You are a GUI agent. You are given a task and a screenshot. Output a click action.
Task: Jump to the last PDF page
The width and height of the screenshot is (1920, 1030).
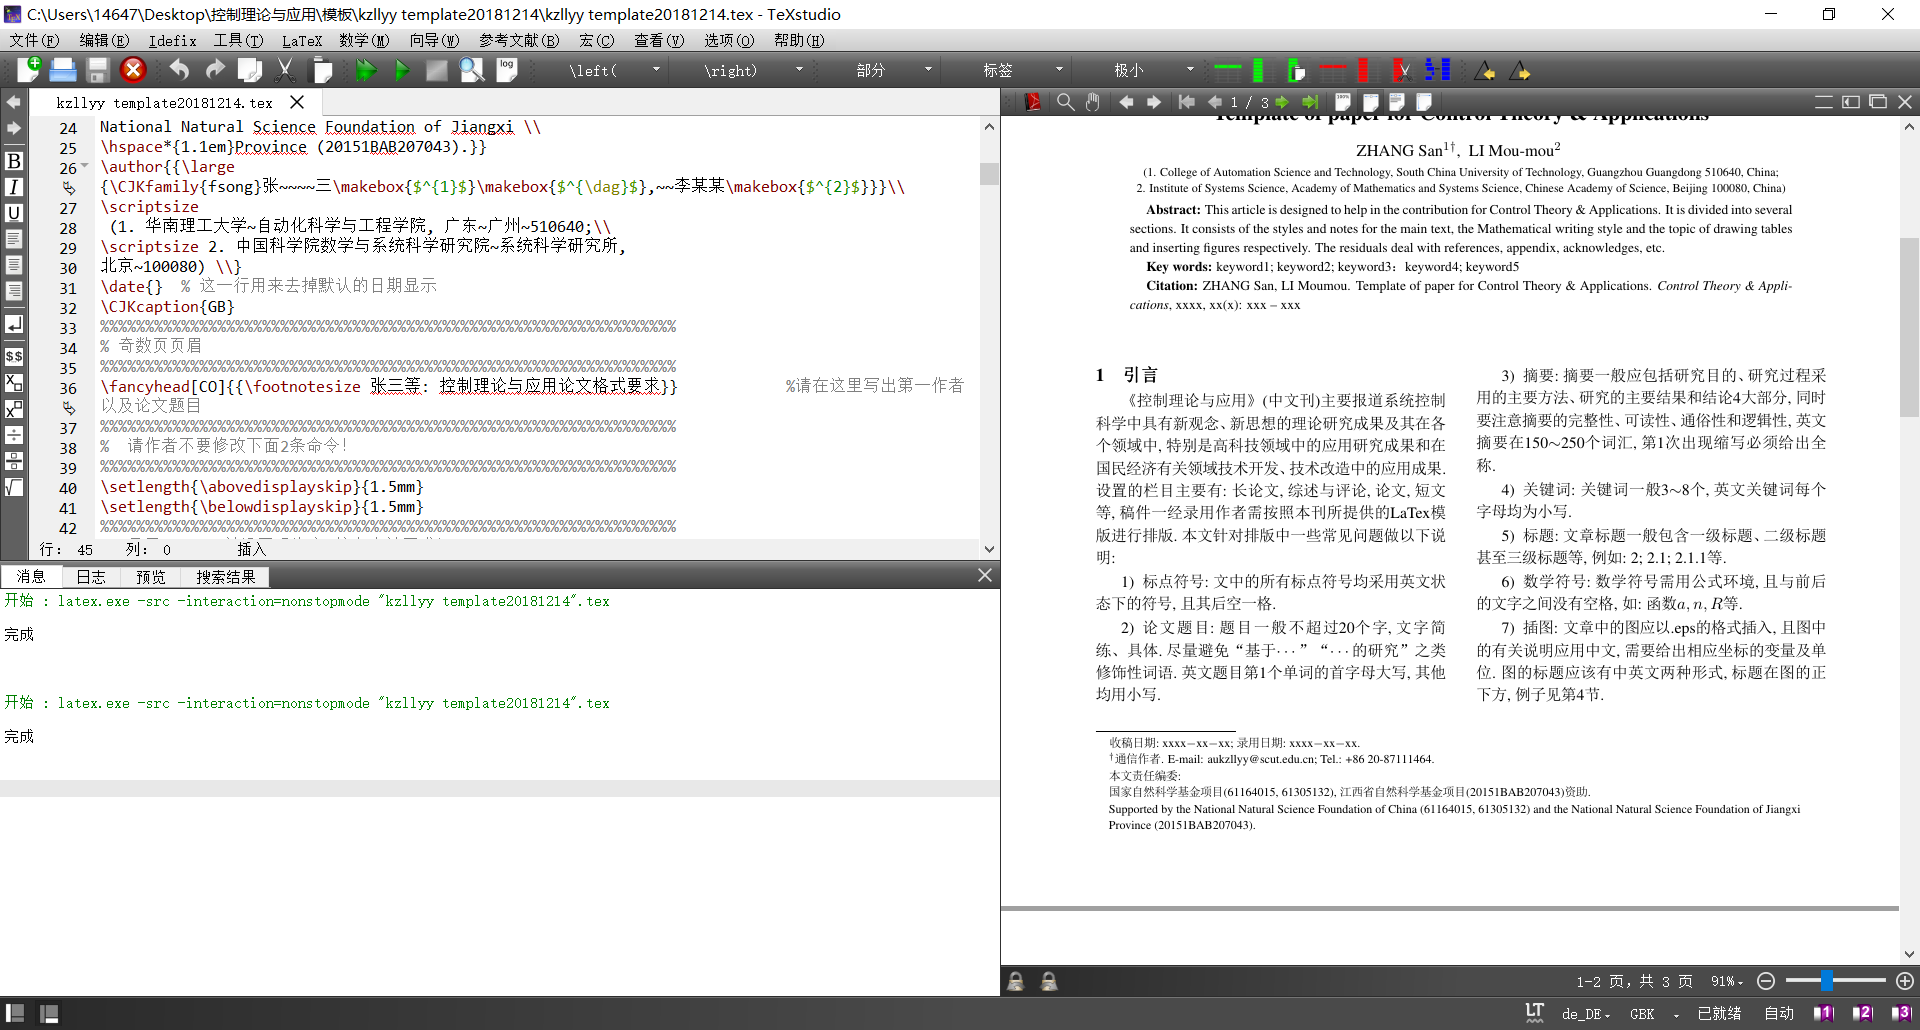(x=1310, y=101)
